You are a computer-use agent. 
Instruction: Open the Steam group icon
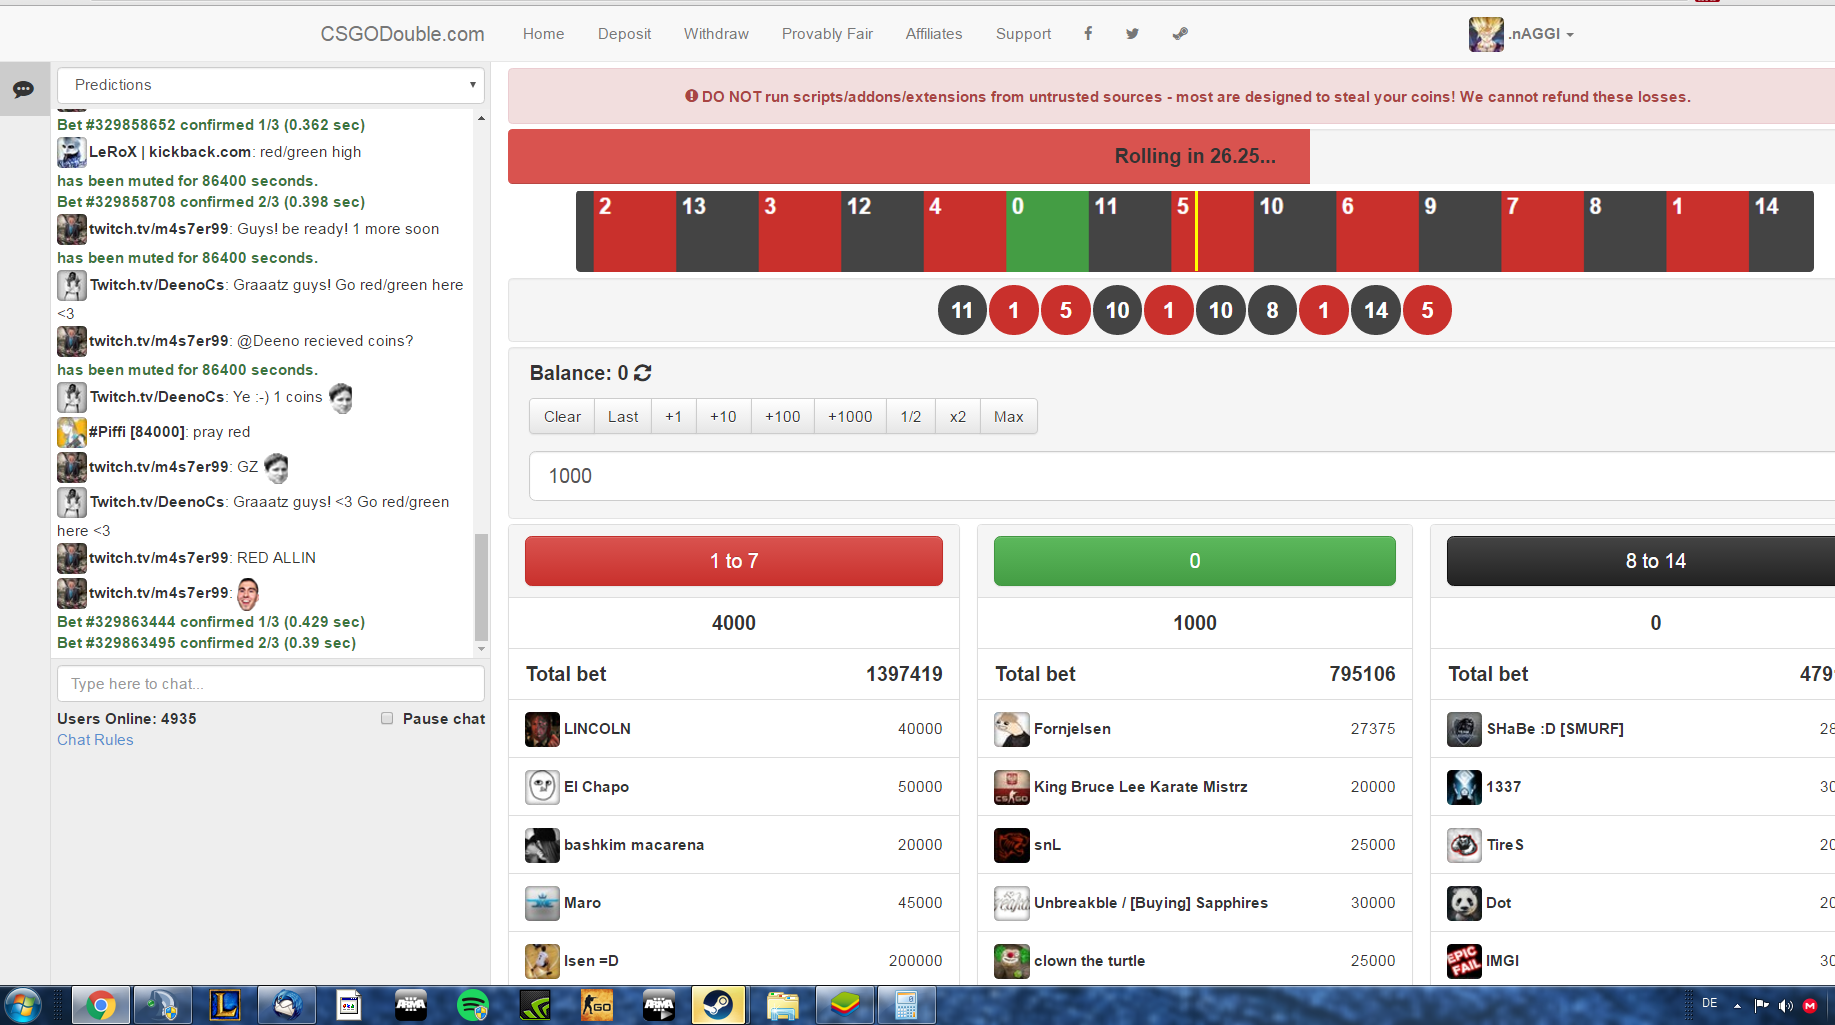click(1180, 33)
